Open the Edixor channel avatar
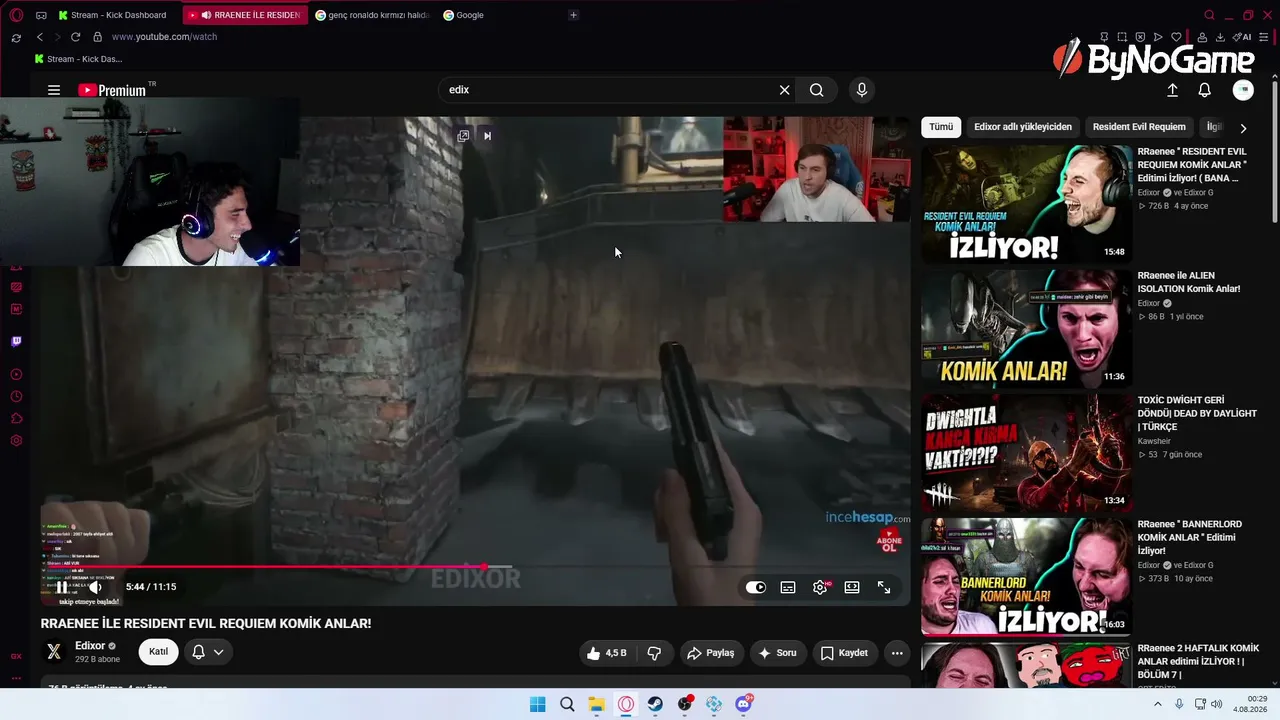Screen dimensions: 1280x720 54,652
